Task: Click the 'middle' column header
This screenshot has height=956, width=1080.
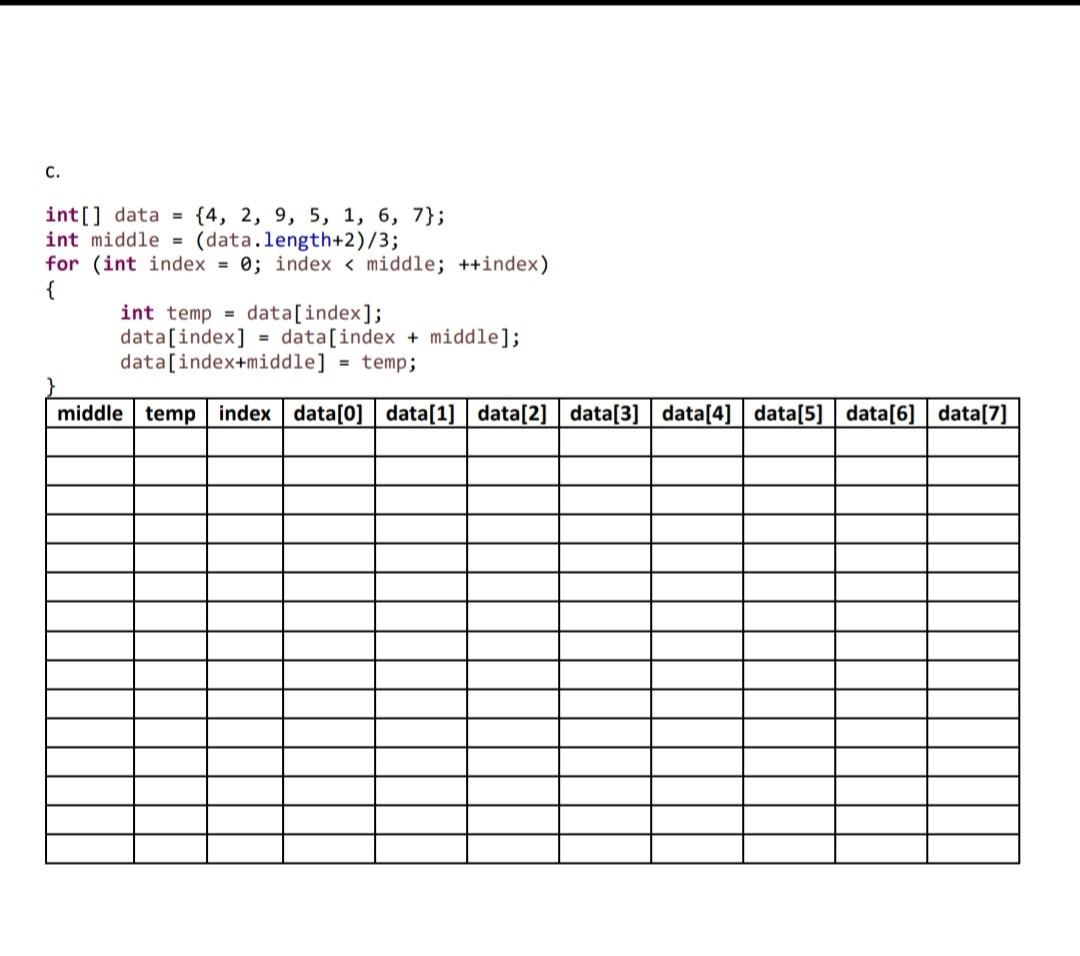Action: (x=90, y=413)
